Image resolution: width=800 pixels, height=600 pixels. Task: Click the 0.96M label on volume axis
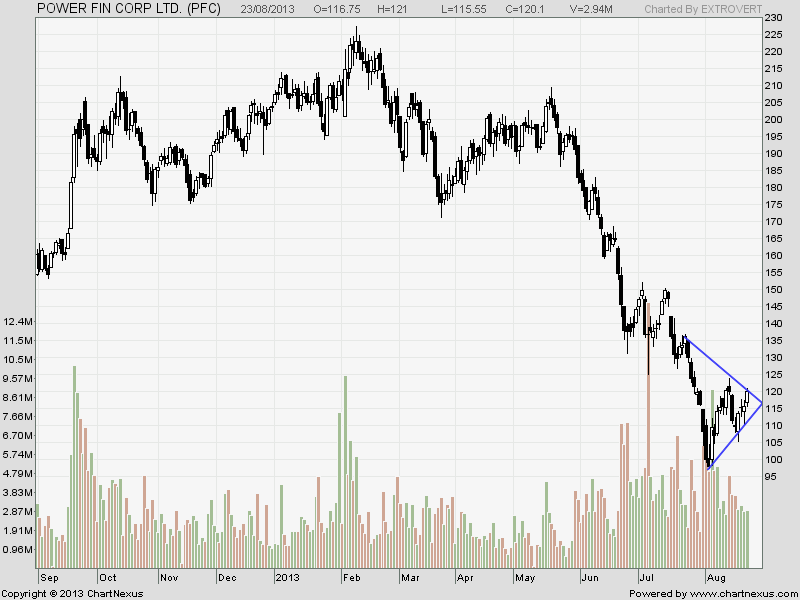coord(20,550)
